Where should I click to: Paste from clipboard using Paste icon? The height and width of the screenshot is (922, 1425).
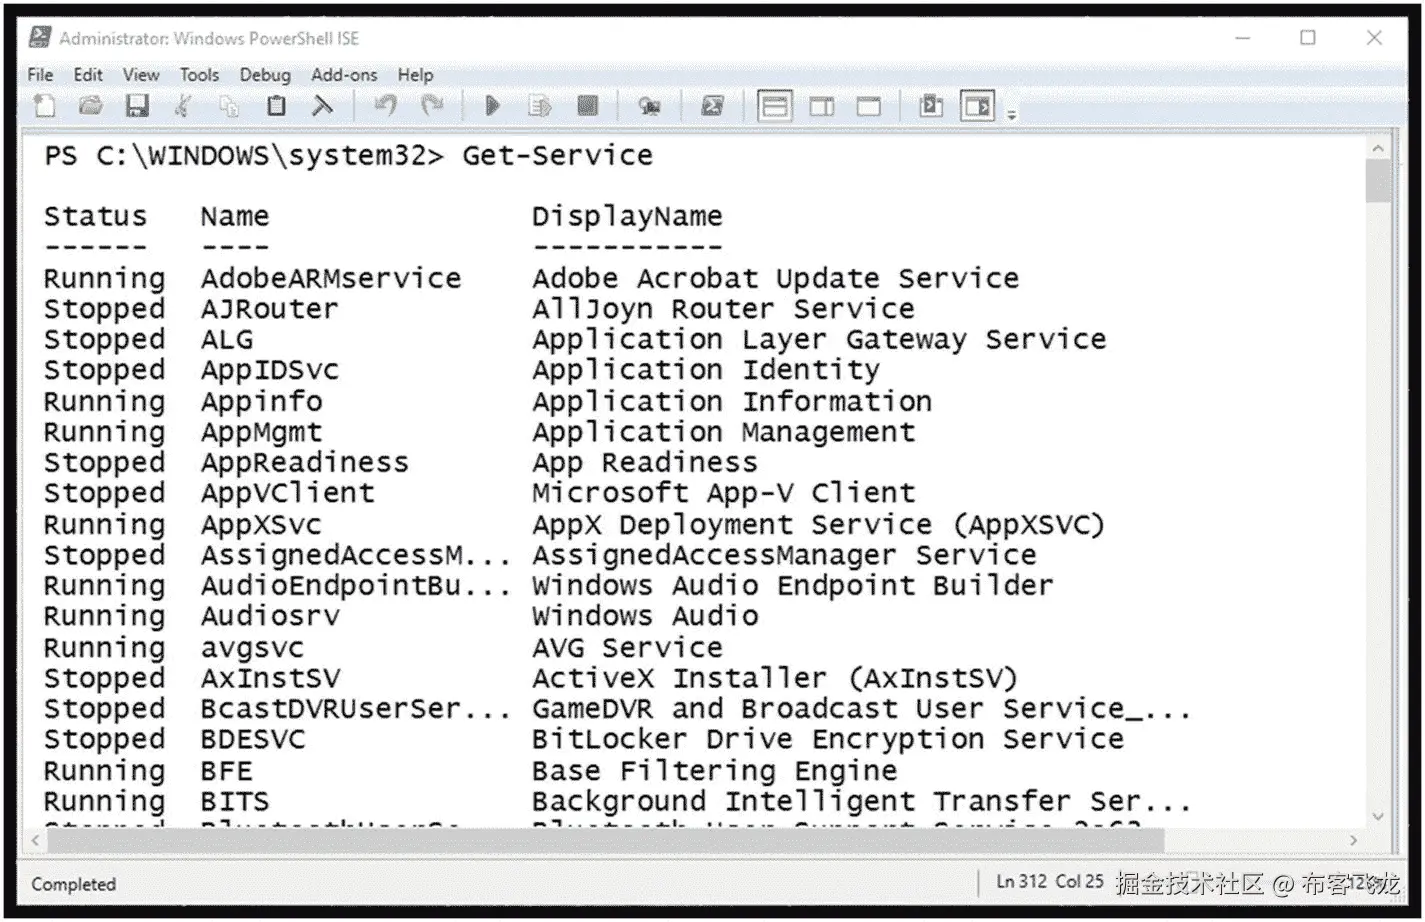276,106
